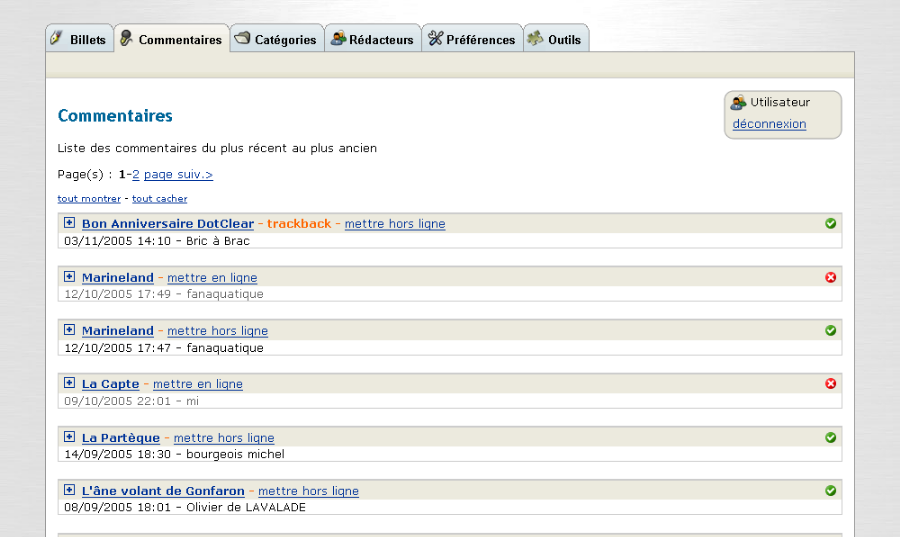Screen dimensions: 900x537
Task: Put La Capte comment online
Action: 197,384
